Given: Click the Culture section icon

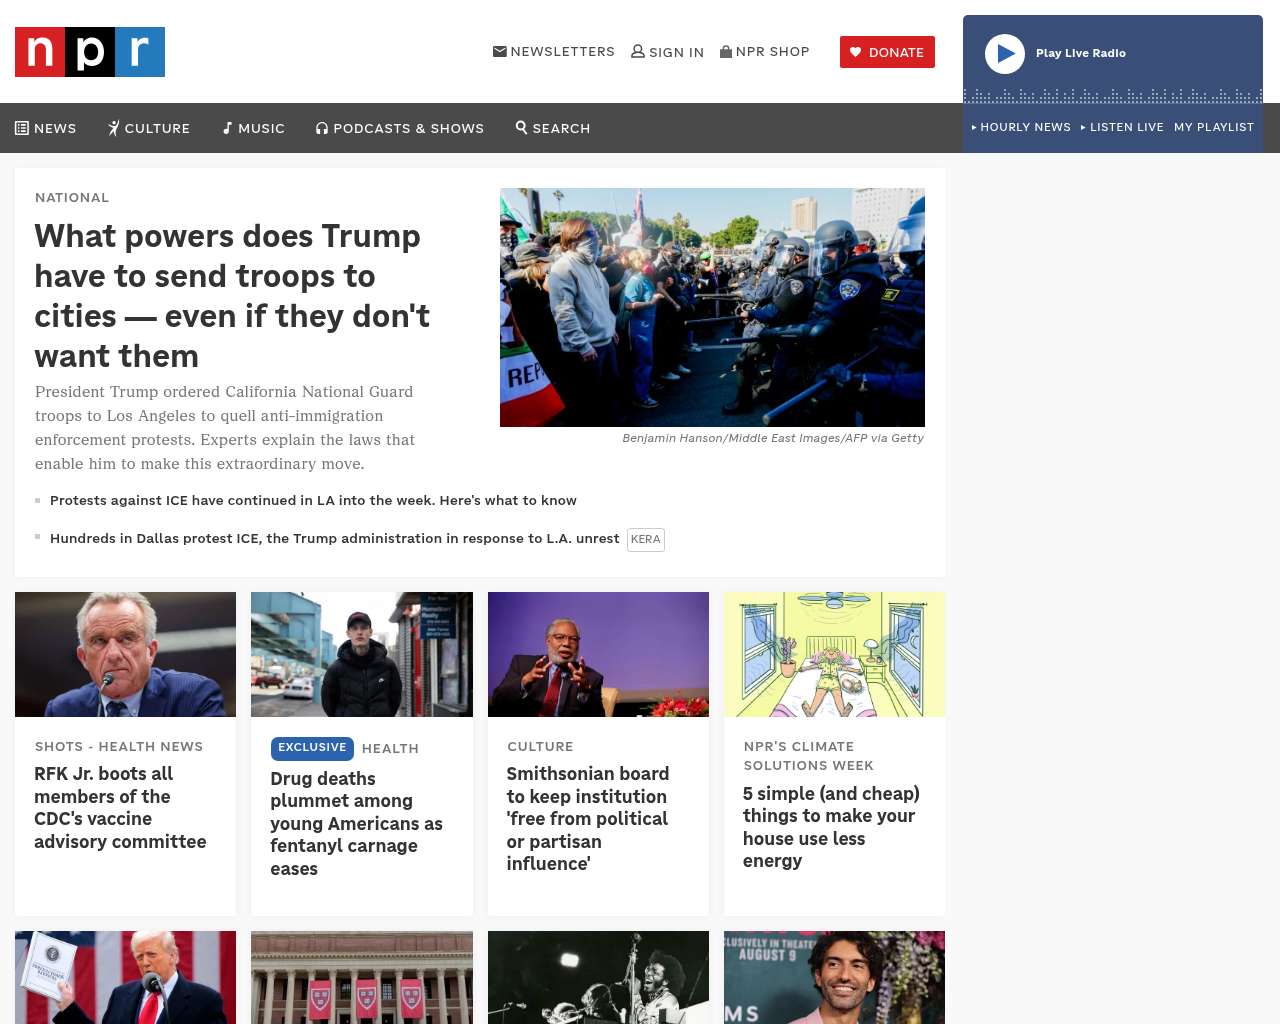Looking at the screenshot, I should (x=114, y=128).
